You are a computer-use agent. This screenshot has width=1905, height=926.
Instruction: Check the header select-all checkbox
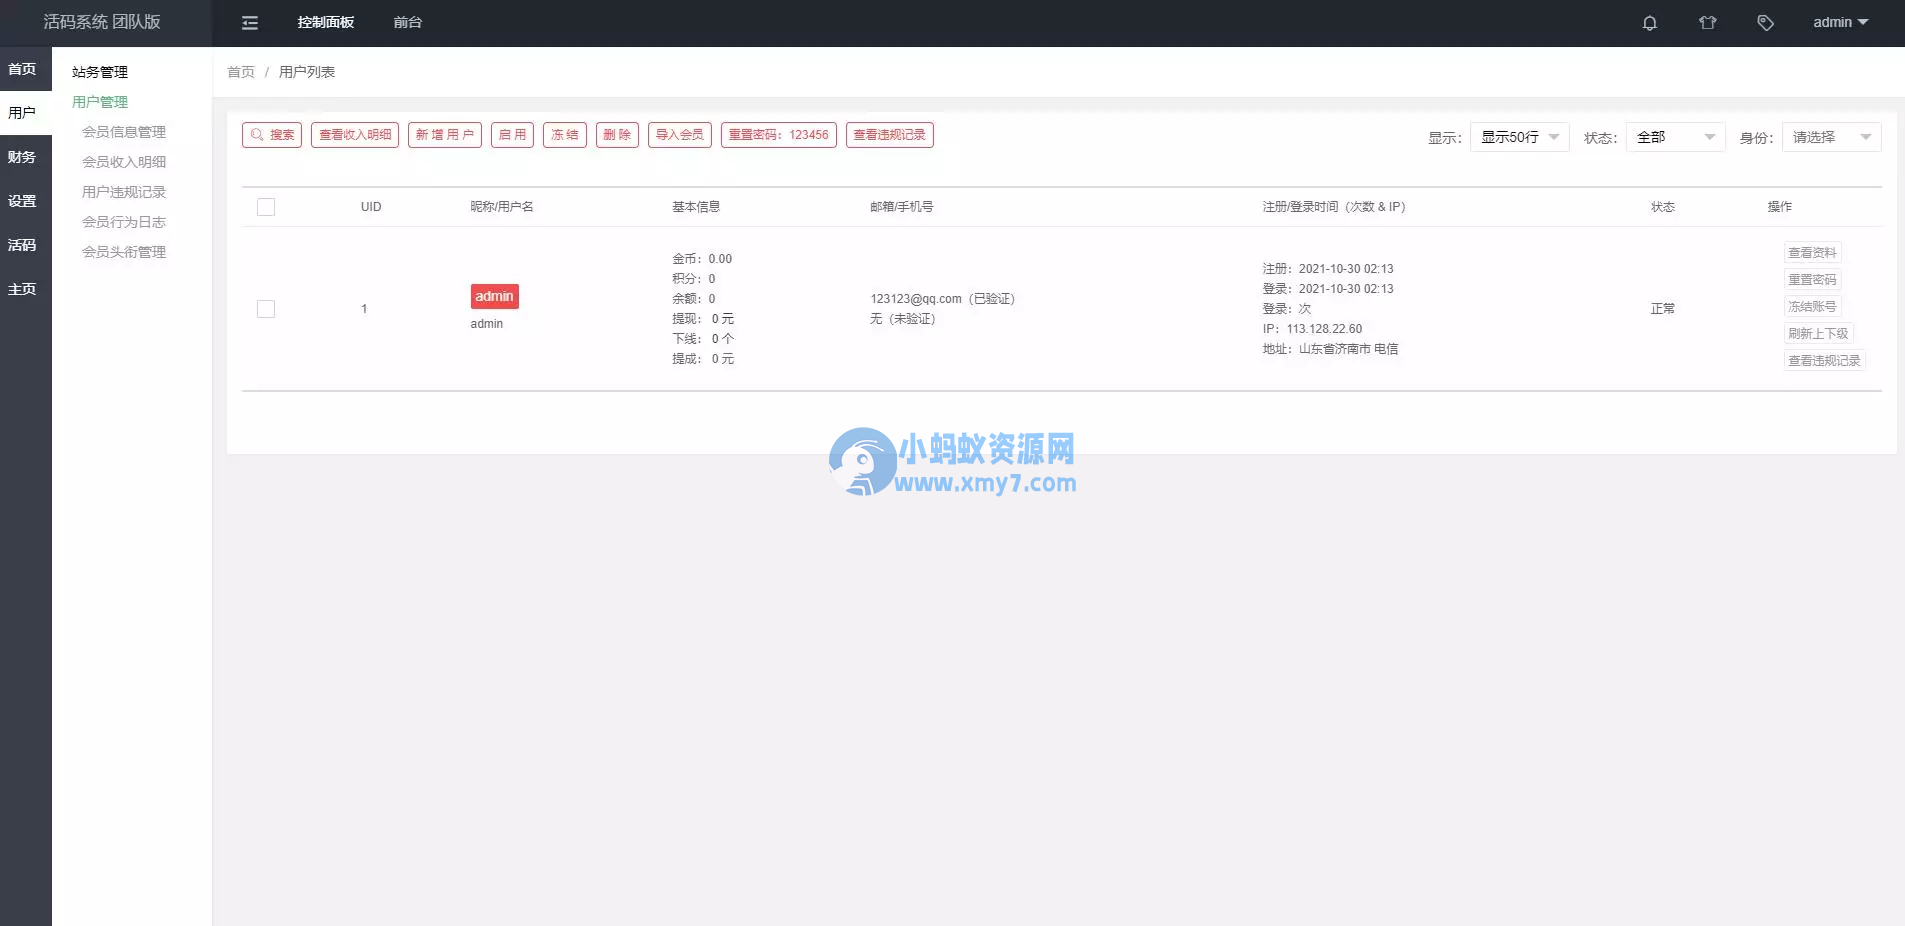coord(266,207)
